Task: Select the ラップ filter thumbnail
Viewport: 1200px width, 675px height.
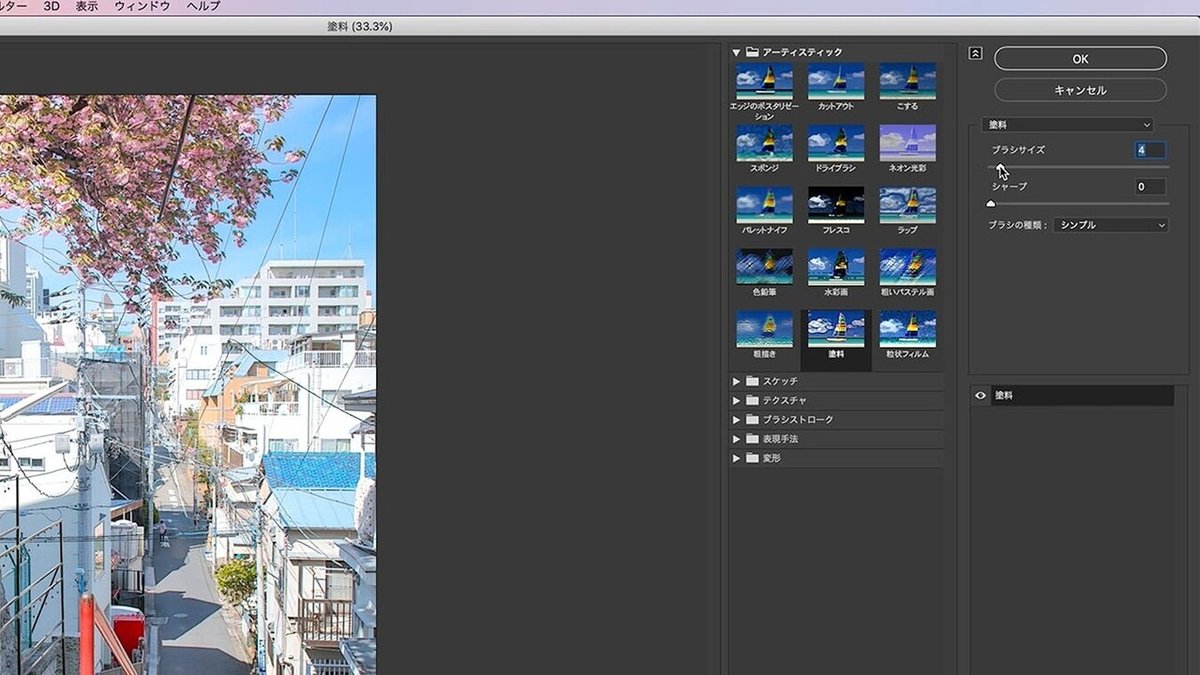Action: pyautogui.click(x=907, y=205)
